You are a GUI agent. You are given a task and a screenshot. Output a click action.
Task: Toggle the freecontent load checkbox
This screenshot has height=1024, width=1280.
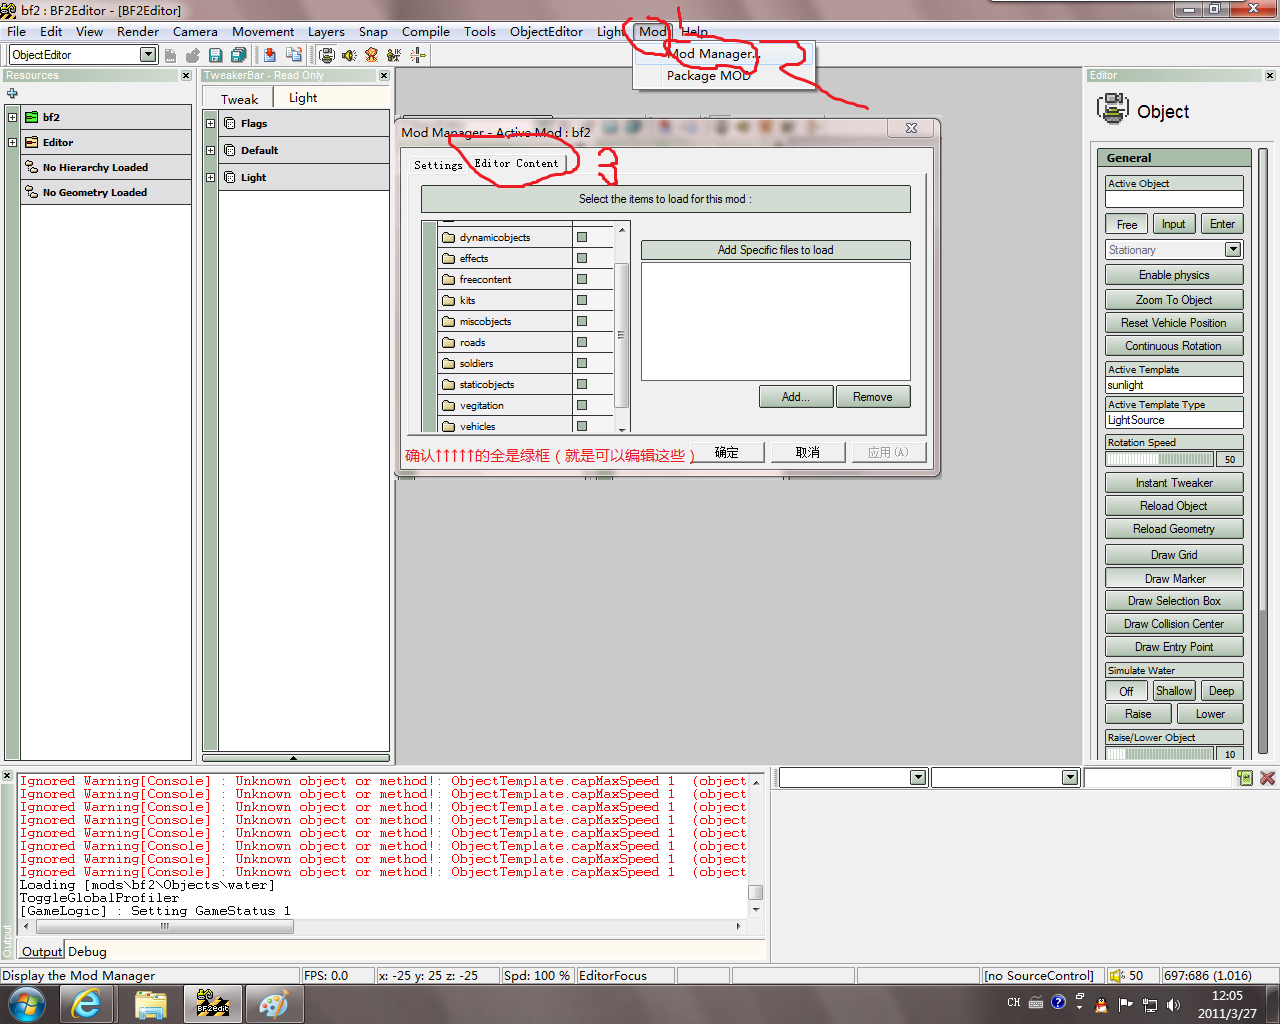coord(582,279)
